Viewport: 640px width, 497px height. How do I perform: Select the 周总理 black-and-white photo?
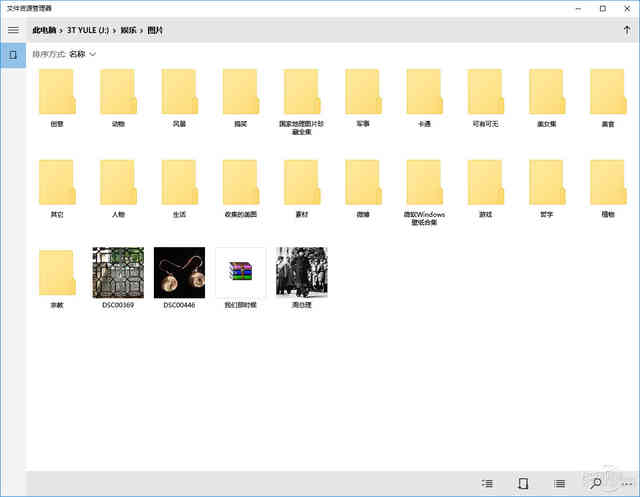301,273
